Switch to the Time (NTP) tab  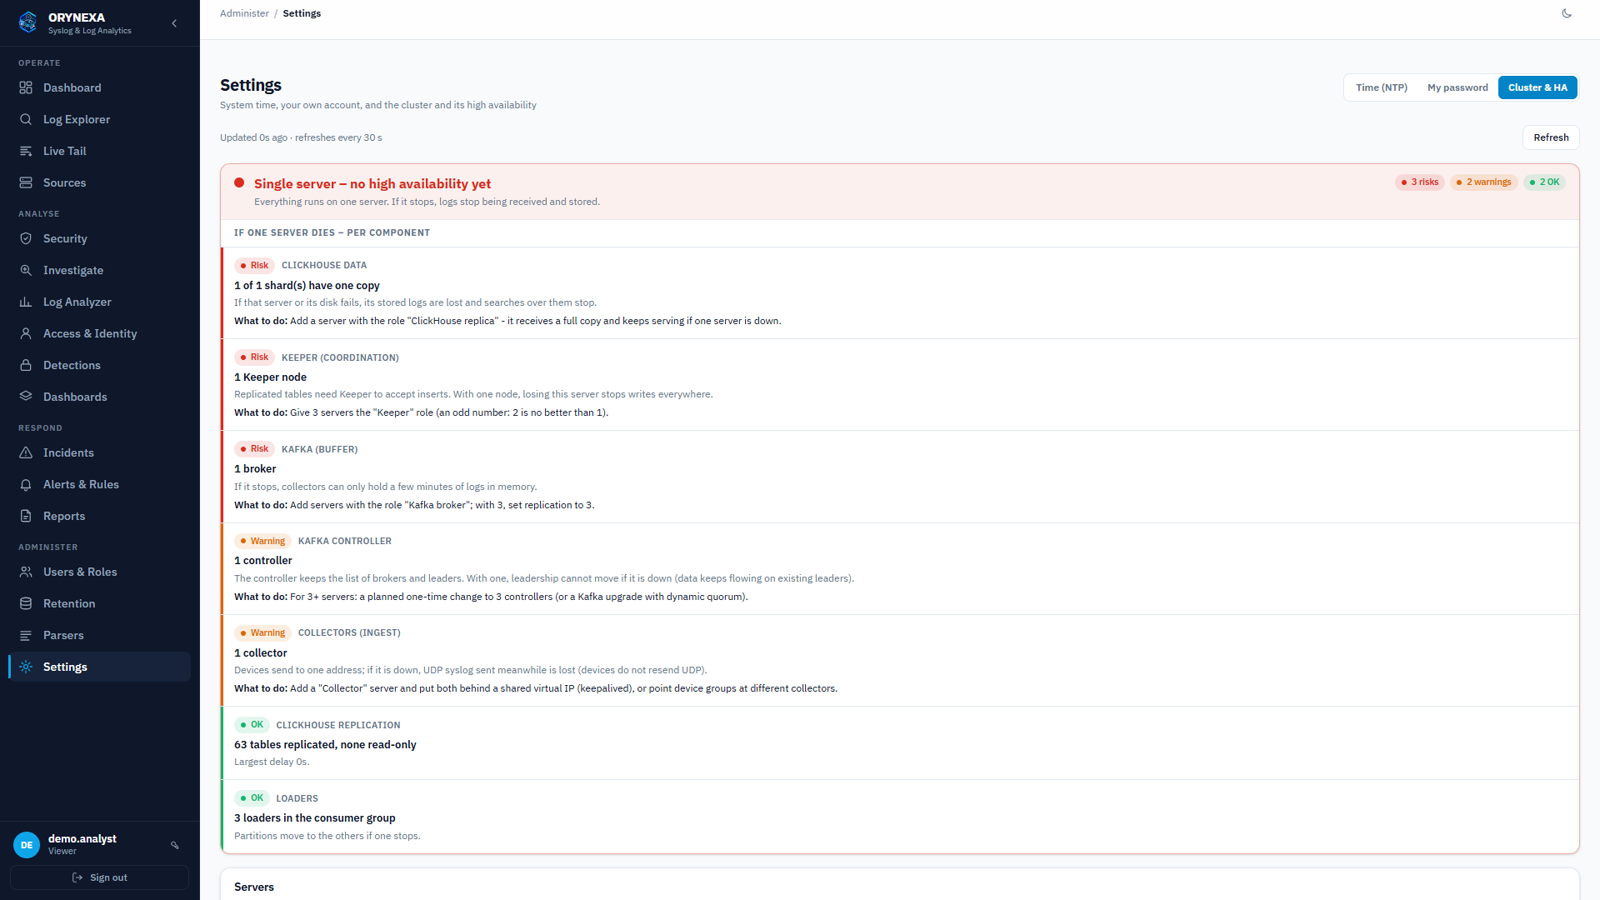(1381, 88)
